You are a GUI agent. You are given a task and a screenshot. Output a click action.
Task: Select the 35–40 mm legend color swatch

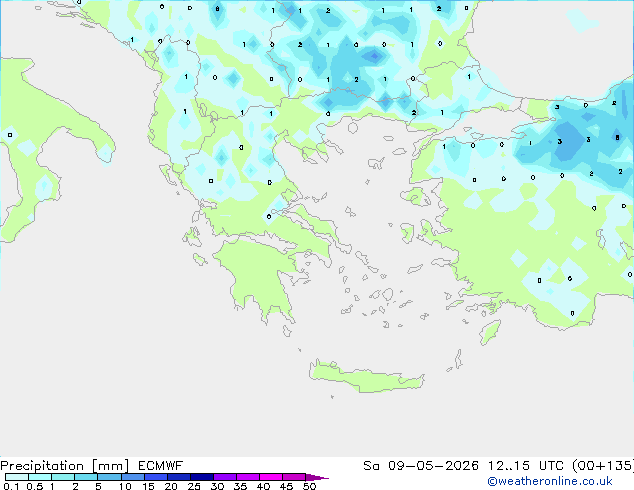point(247,477)
